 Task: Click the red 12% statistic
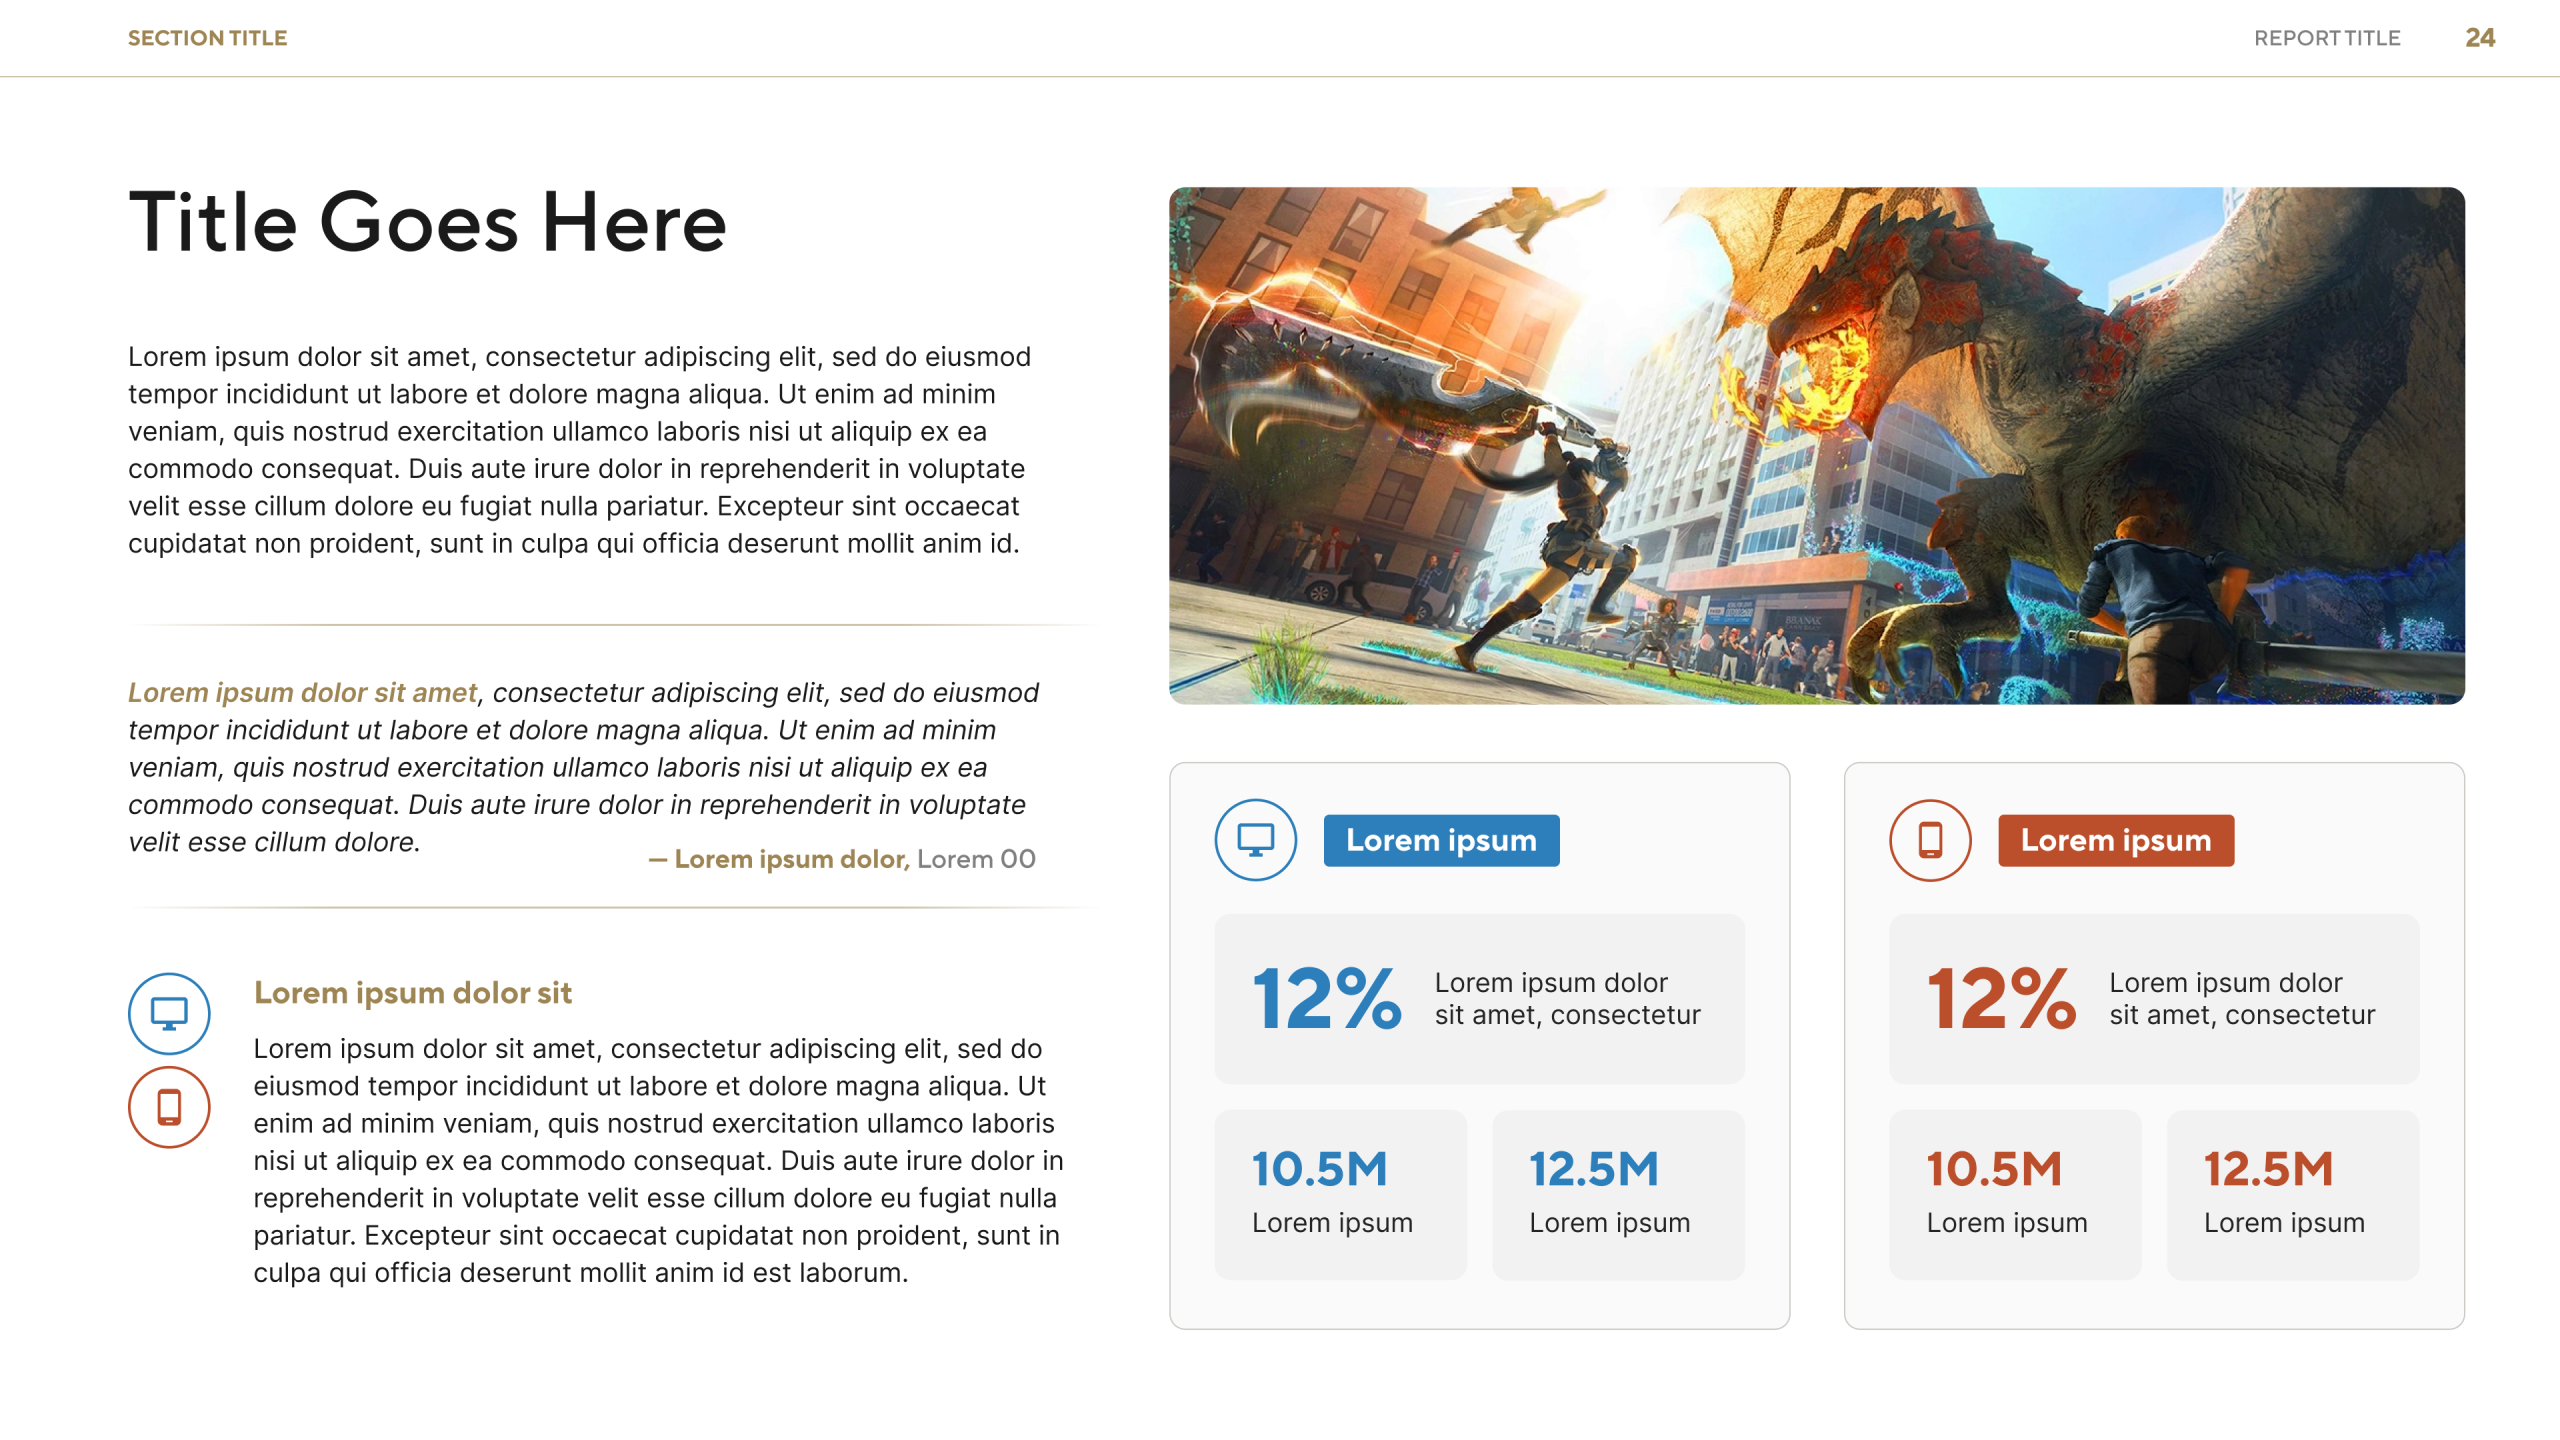[x=2001, y=998]
